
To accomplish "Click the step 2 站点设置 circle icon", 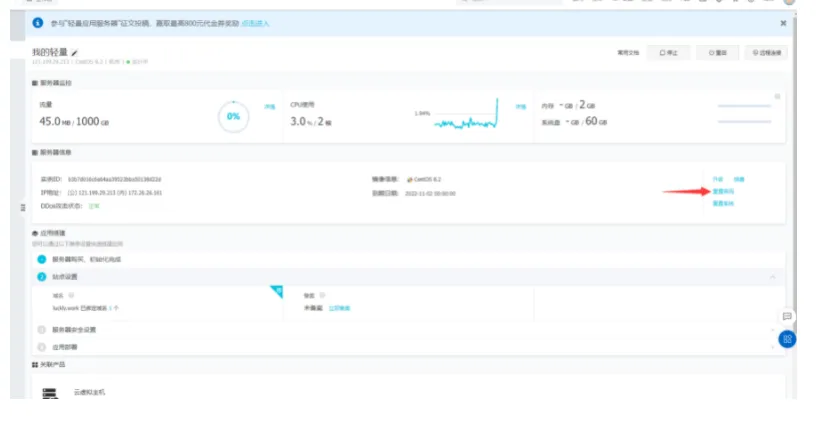I will [x=42, y=277].
